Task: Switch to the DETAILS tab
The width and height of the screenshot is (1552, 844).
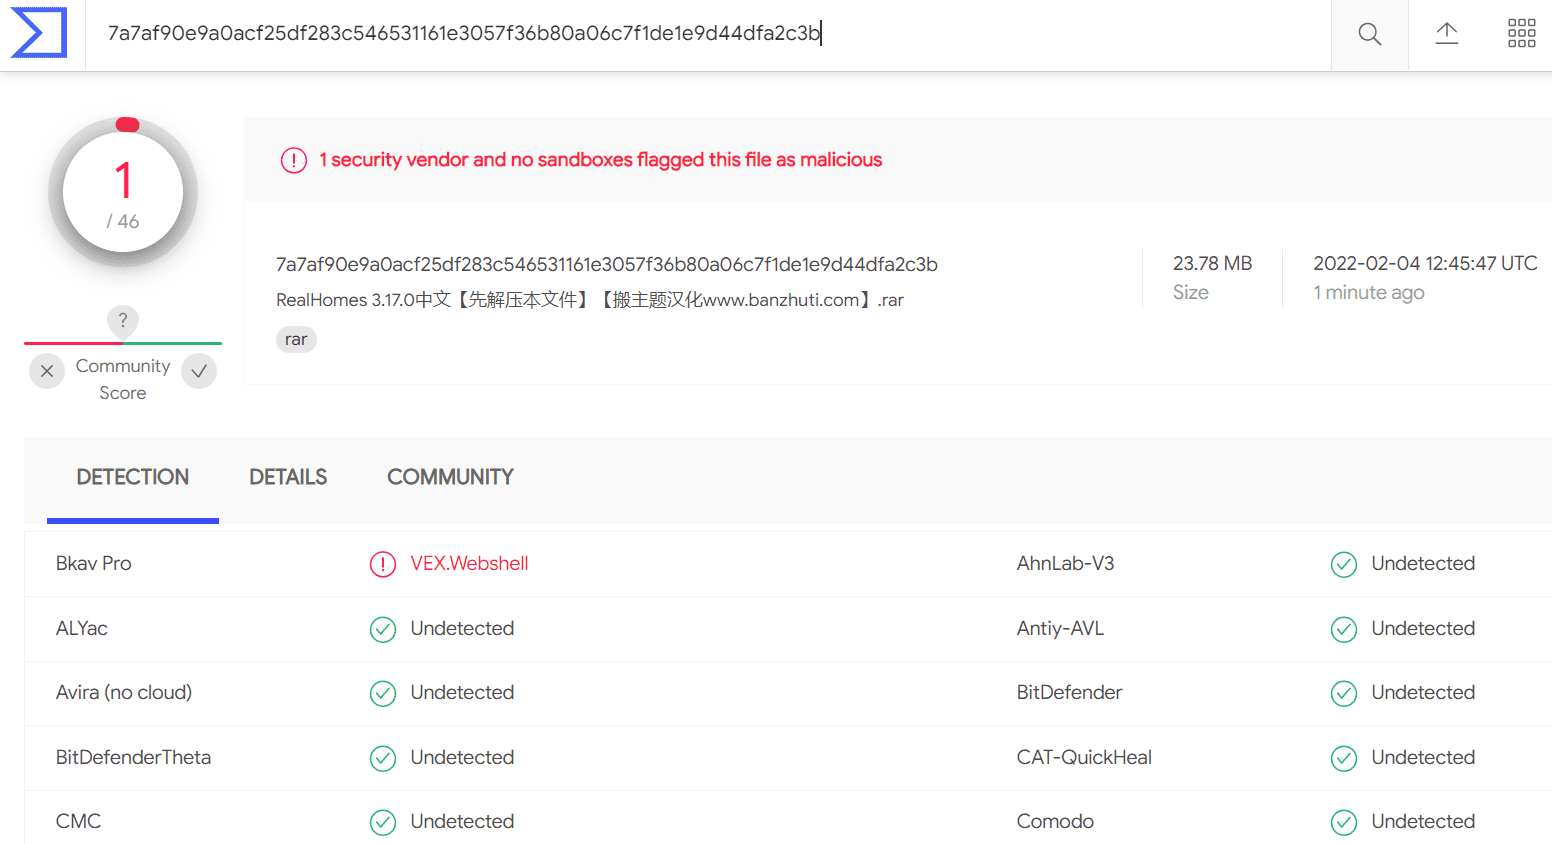Action: click(x=288, y=477)
